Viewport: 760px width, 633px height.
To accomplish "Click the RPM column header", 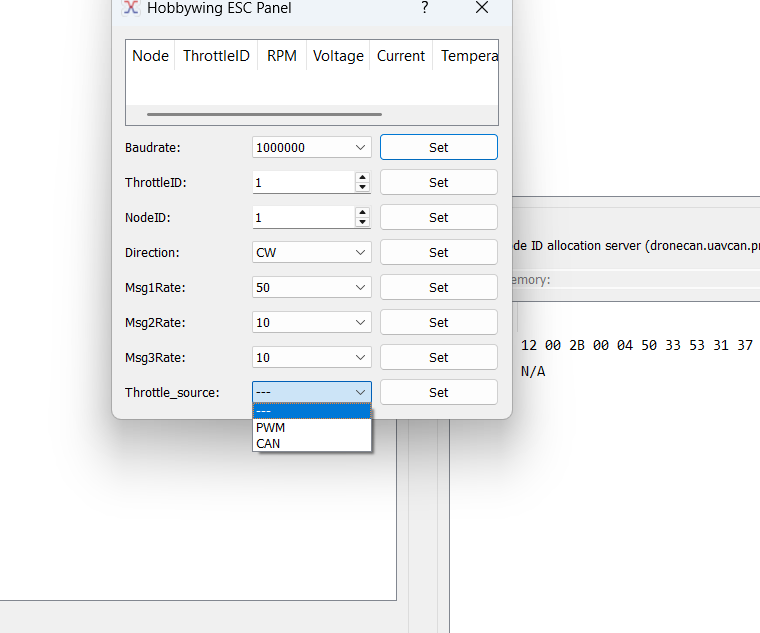I will coord(282,56).
